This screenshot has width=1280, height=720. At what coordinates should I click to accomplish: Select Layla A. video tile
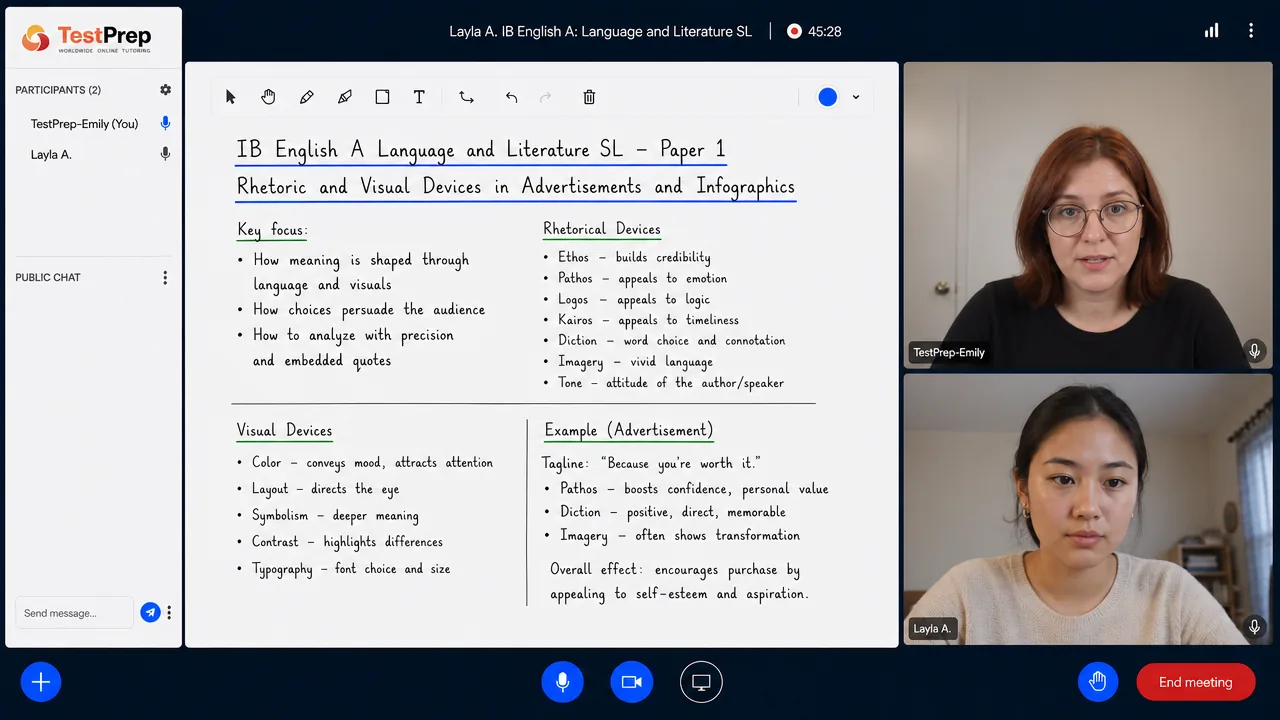[1088, 510]
